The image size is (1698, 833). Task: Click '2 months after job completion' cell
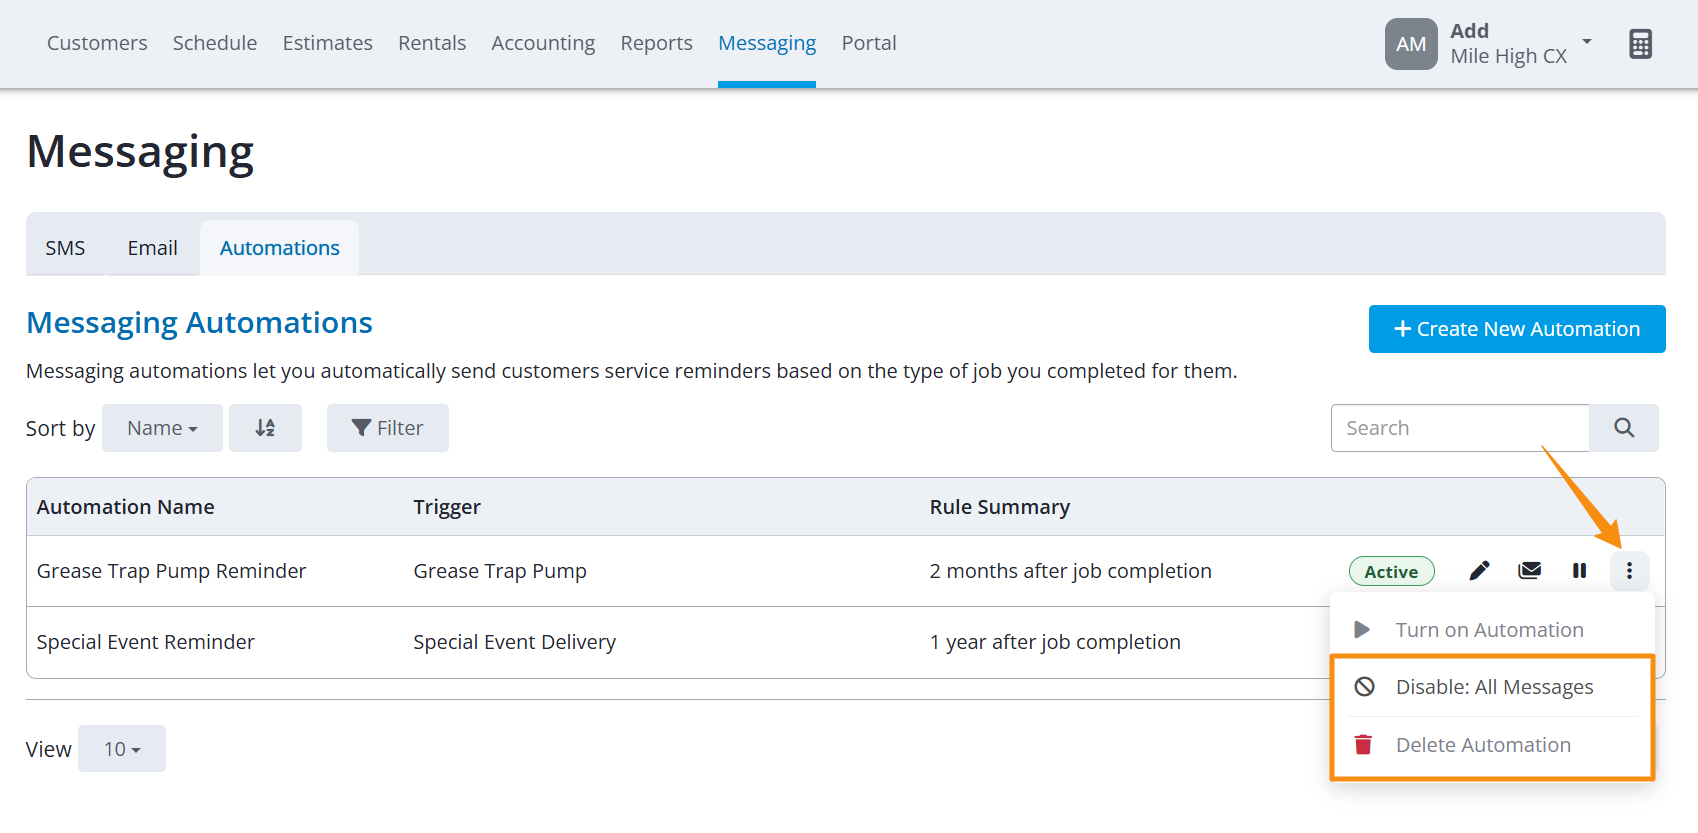click(1071, 571)
